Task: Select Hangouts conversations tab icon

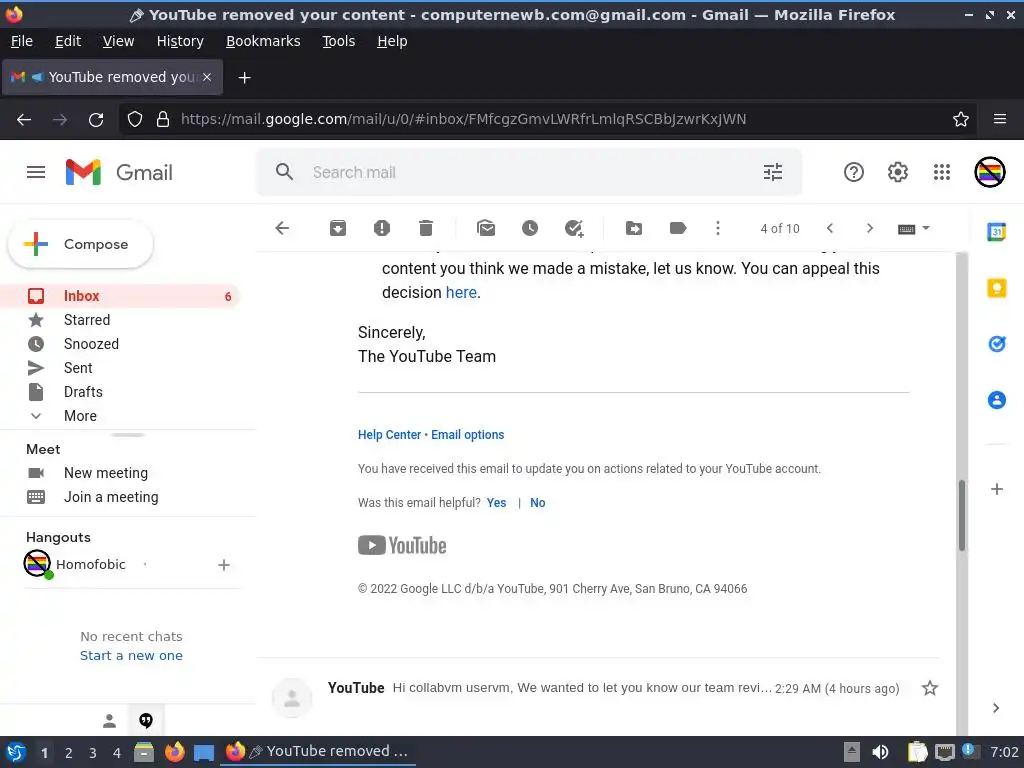Action: tap(146, 720)
